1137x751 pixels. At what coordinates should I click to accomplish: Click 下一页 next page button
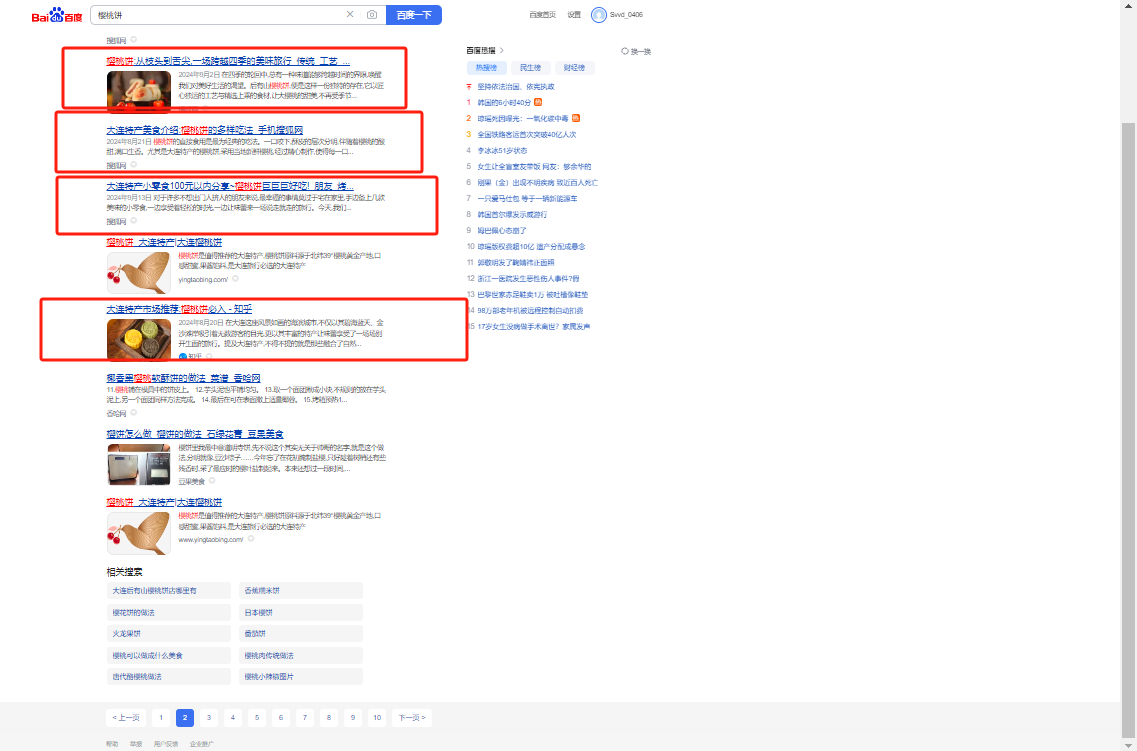(412, 717)
